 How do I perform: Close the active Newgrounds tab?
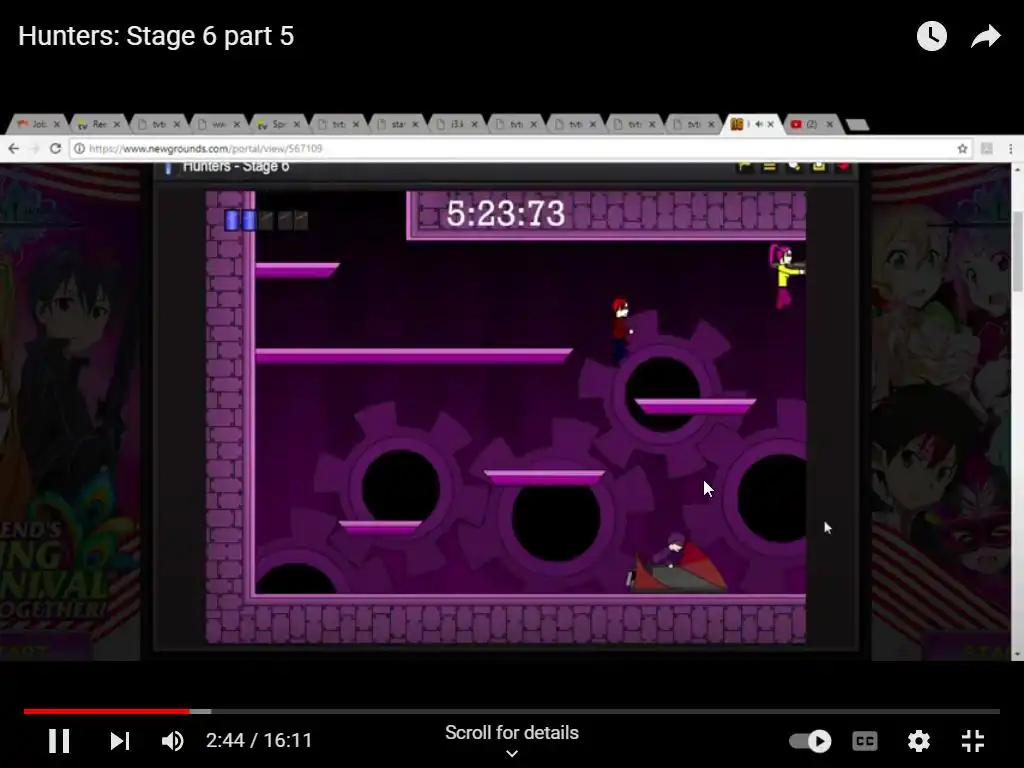[771, 124]
